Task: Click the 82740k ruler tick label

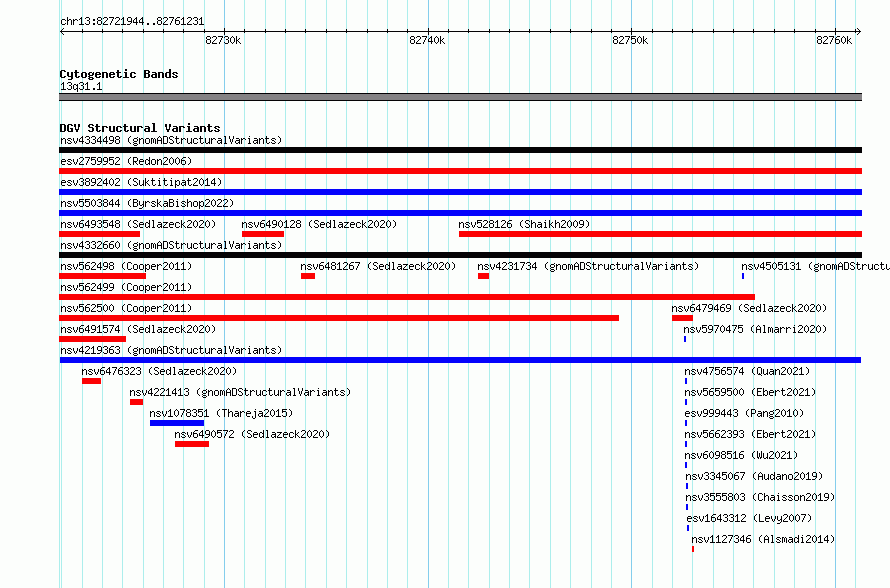Action: pyautogui.click(x=427, y=40)
